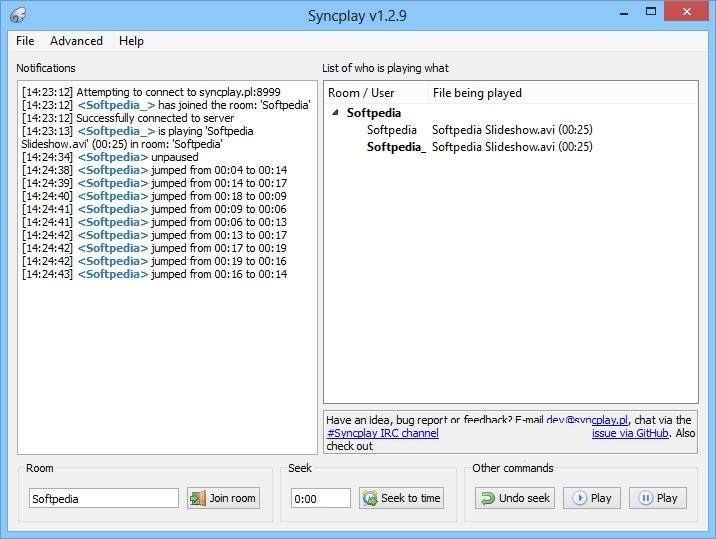Viewport: 716px width, 539px height.
Task: Click 'jumped from 00:19 to 00:16' notification
Action: pos(154,261)
